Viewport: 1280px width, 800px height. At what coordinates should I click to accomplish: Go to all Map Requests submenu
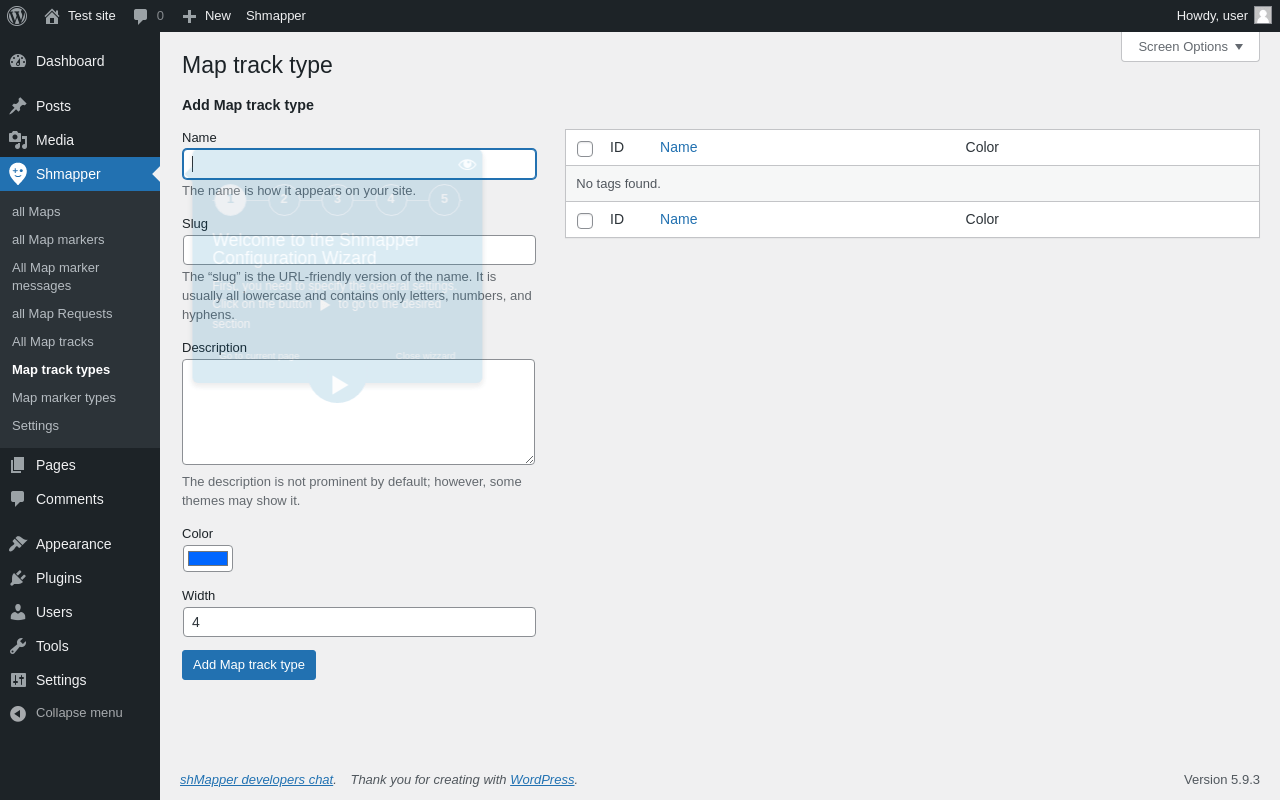(x=62, y=314)
